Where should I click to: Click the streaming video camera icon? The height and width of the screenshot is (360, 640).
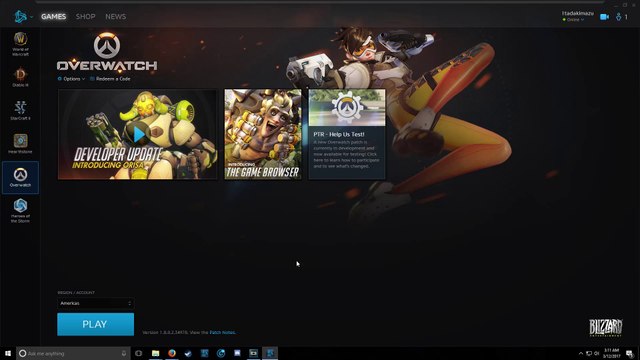[x=604, y=17]
